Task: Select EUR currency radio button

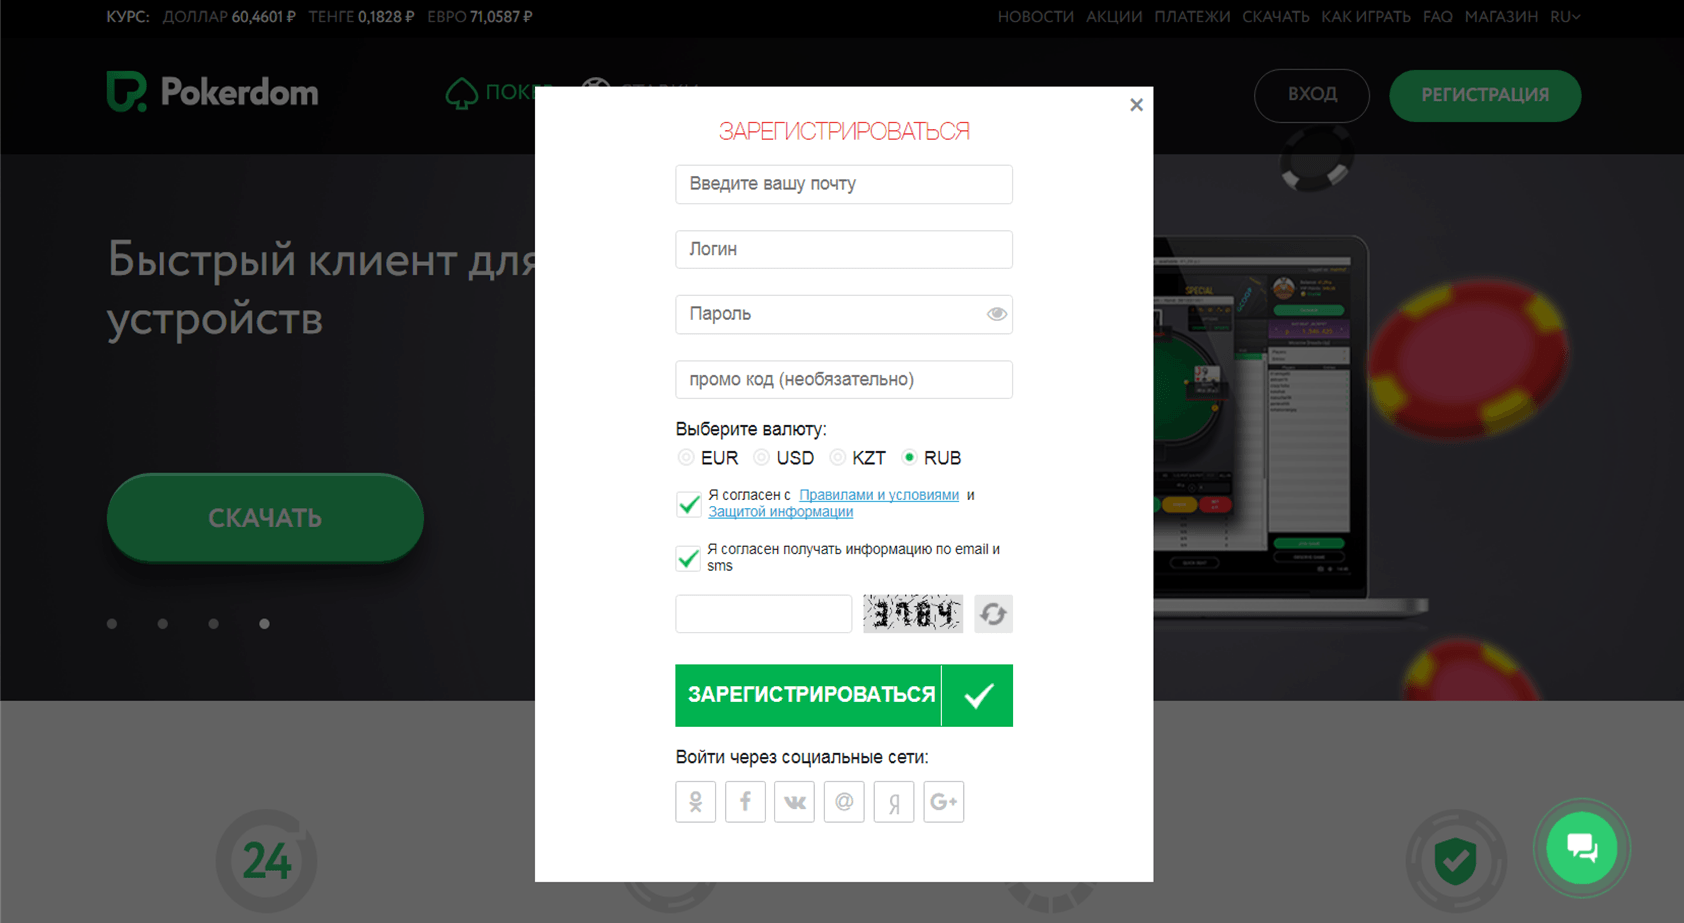Action: click(686, 458)
